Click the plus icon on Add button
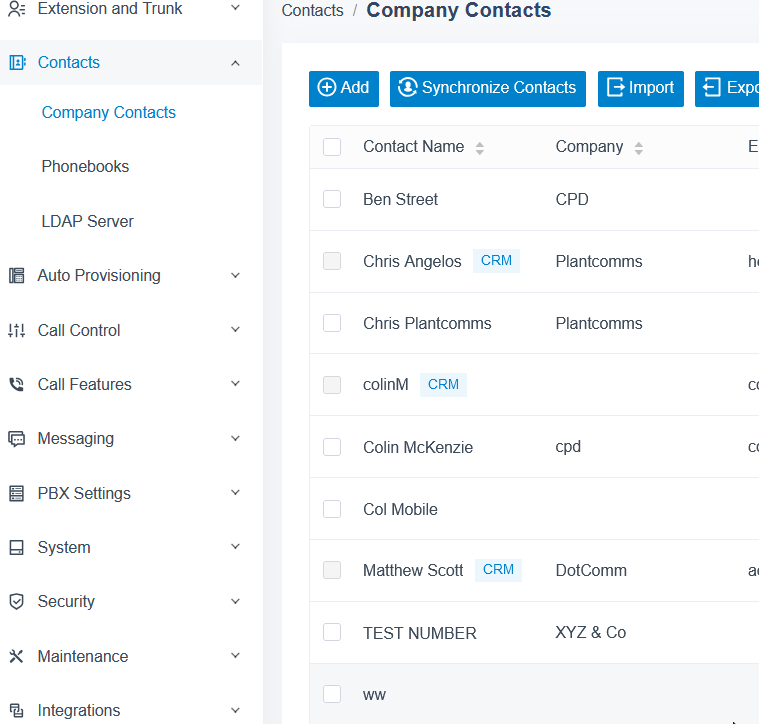 327,88
